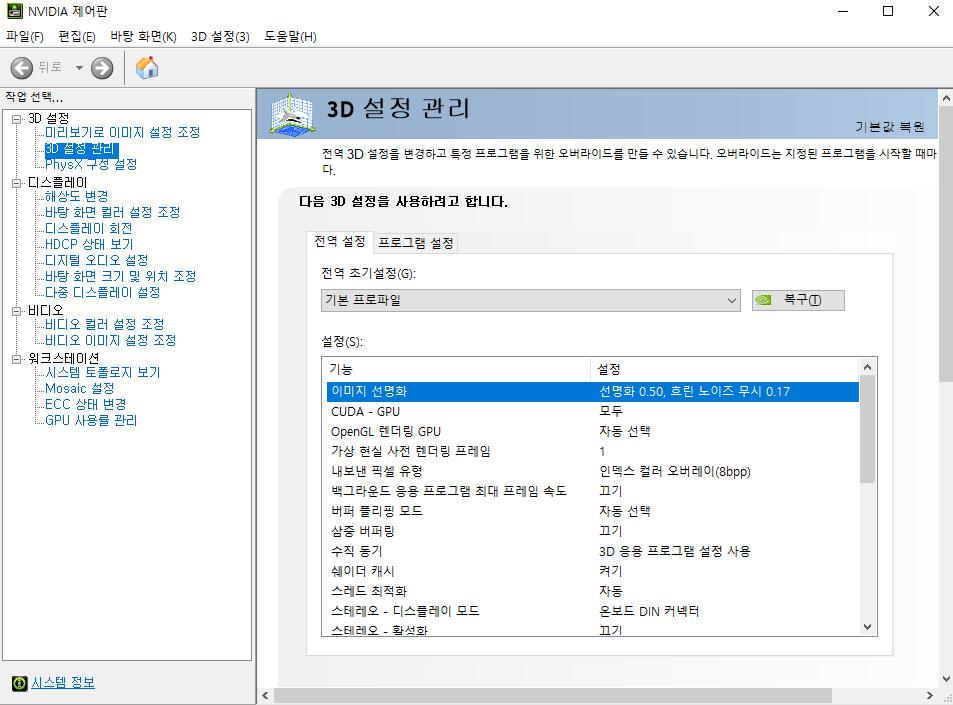
Task: Select 백그라운드 응용 프로그램 최대 프레임 속도 row
Action: click(593, 491)
